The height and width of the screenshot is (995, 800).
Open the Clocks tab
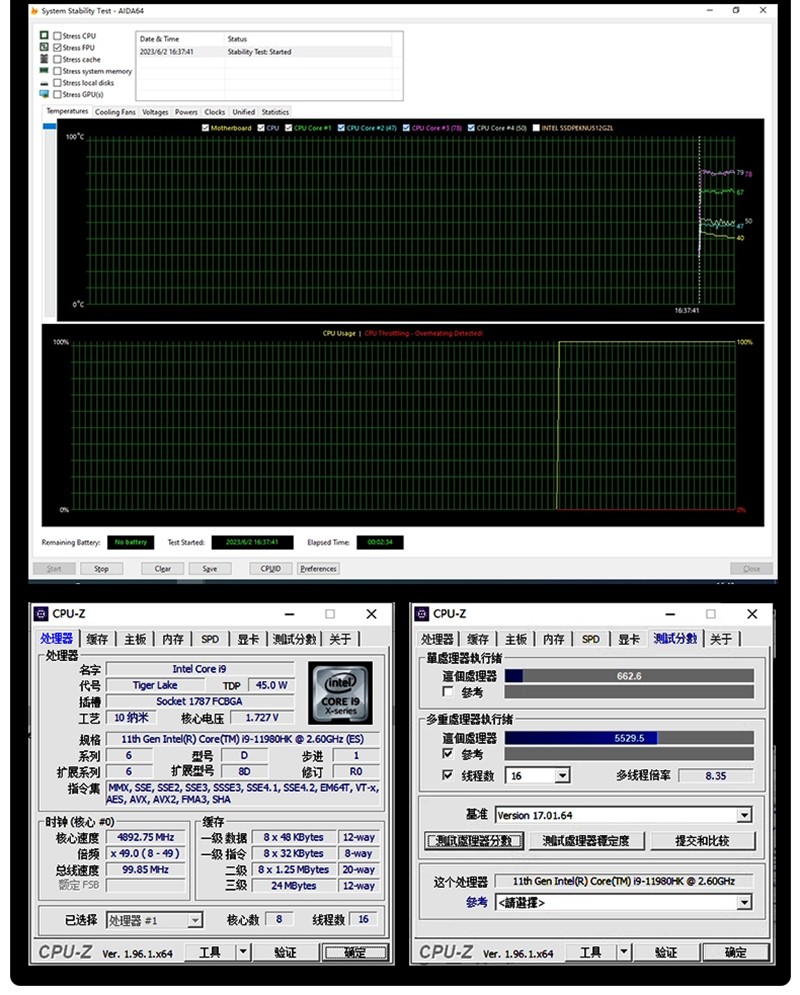(x=214, y=112)
